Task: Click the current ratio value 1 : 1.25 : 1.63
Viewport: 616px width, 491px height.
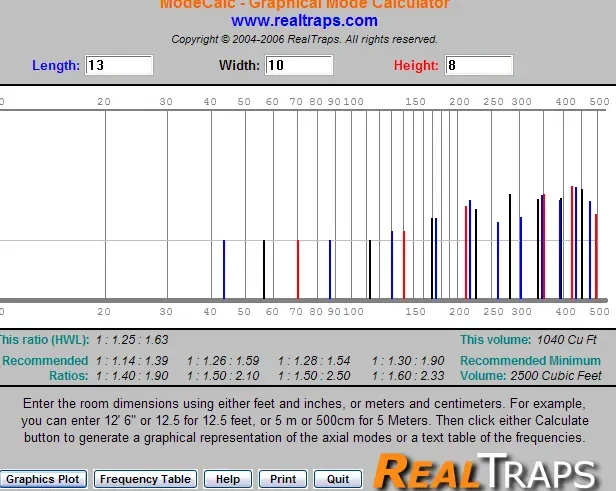Action: point(132,340)
